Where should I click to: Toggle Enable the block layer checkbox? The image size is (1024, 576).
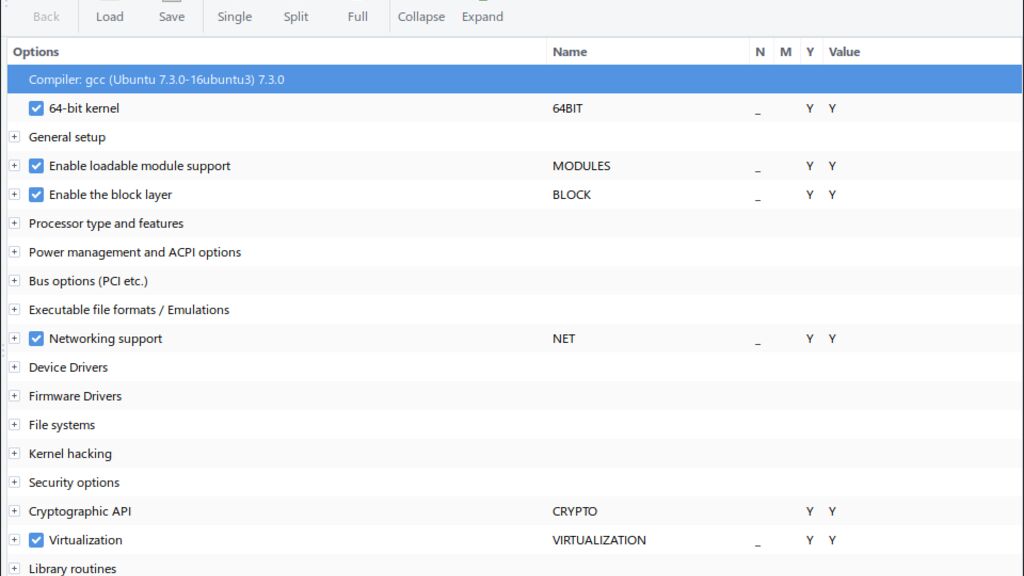pos(36,195)
